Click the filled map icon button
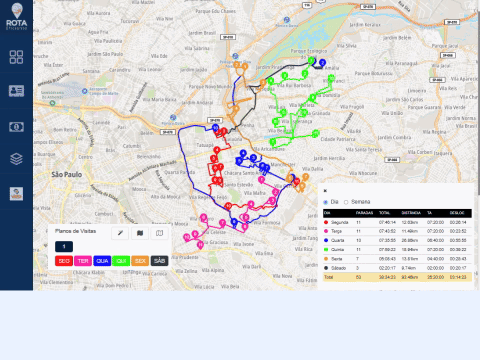Image resolution: width=480 pixels, height=360 pixels. (140, 233)
